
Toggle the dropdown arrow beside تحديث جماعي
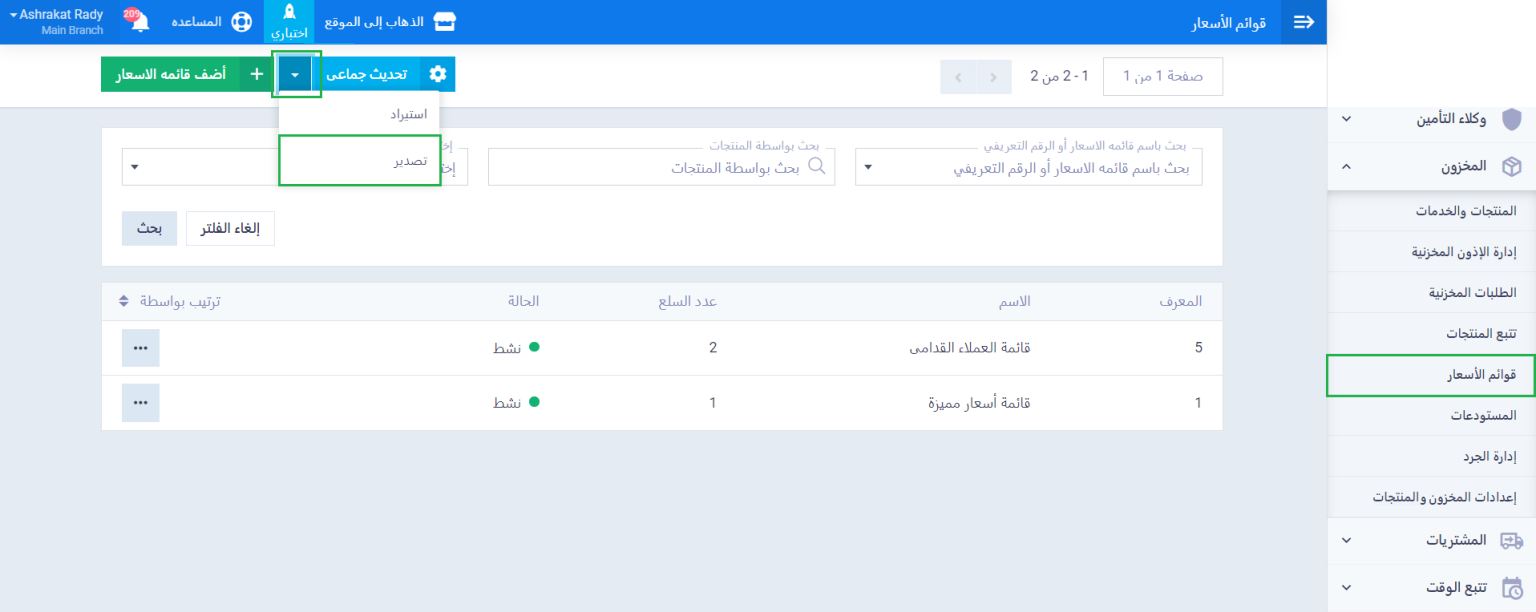pos(295,74)
